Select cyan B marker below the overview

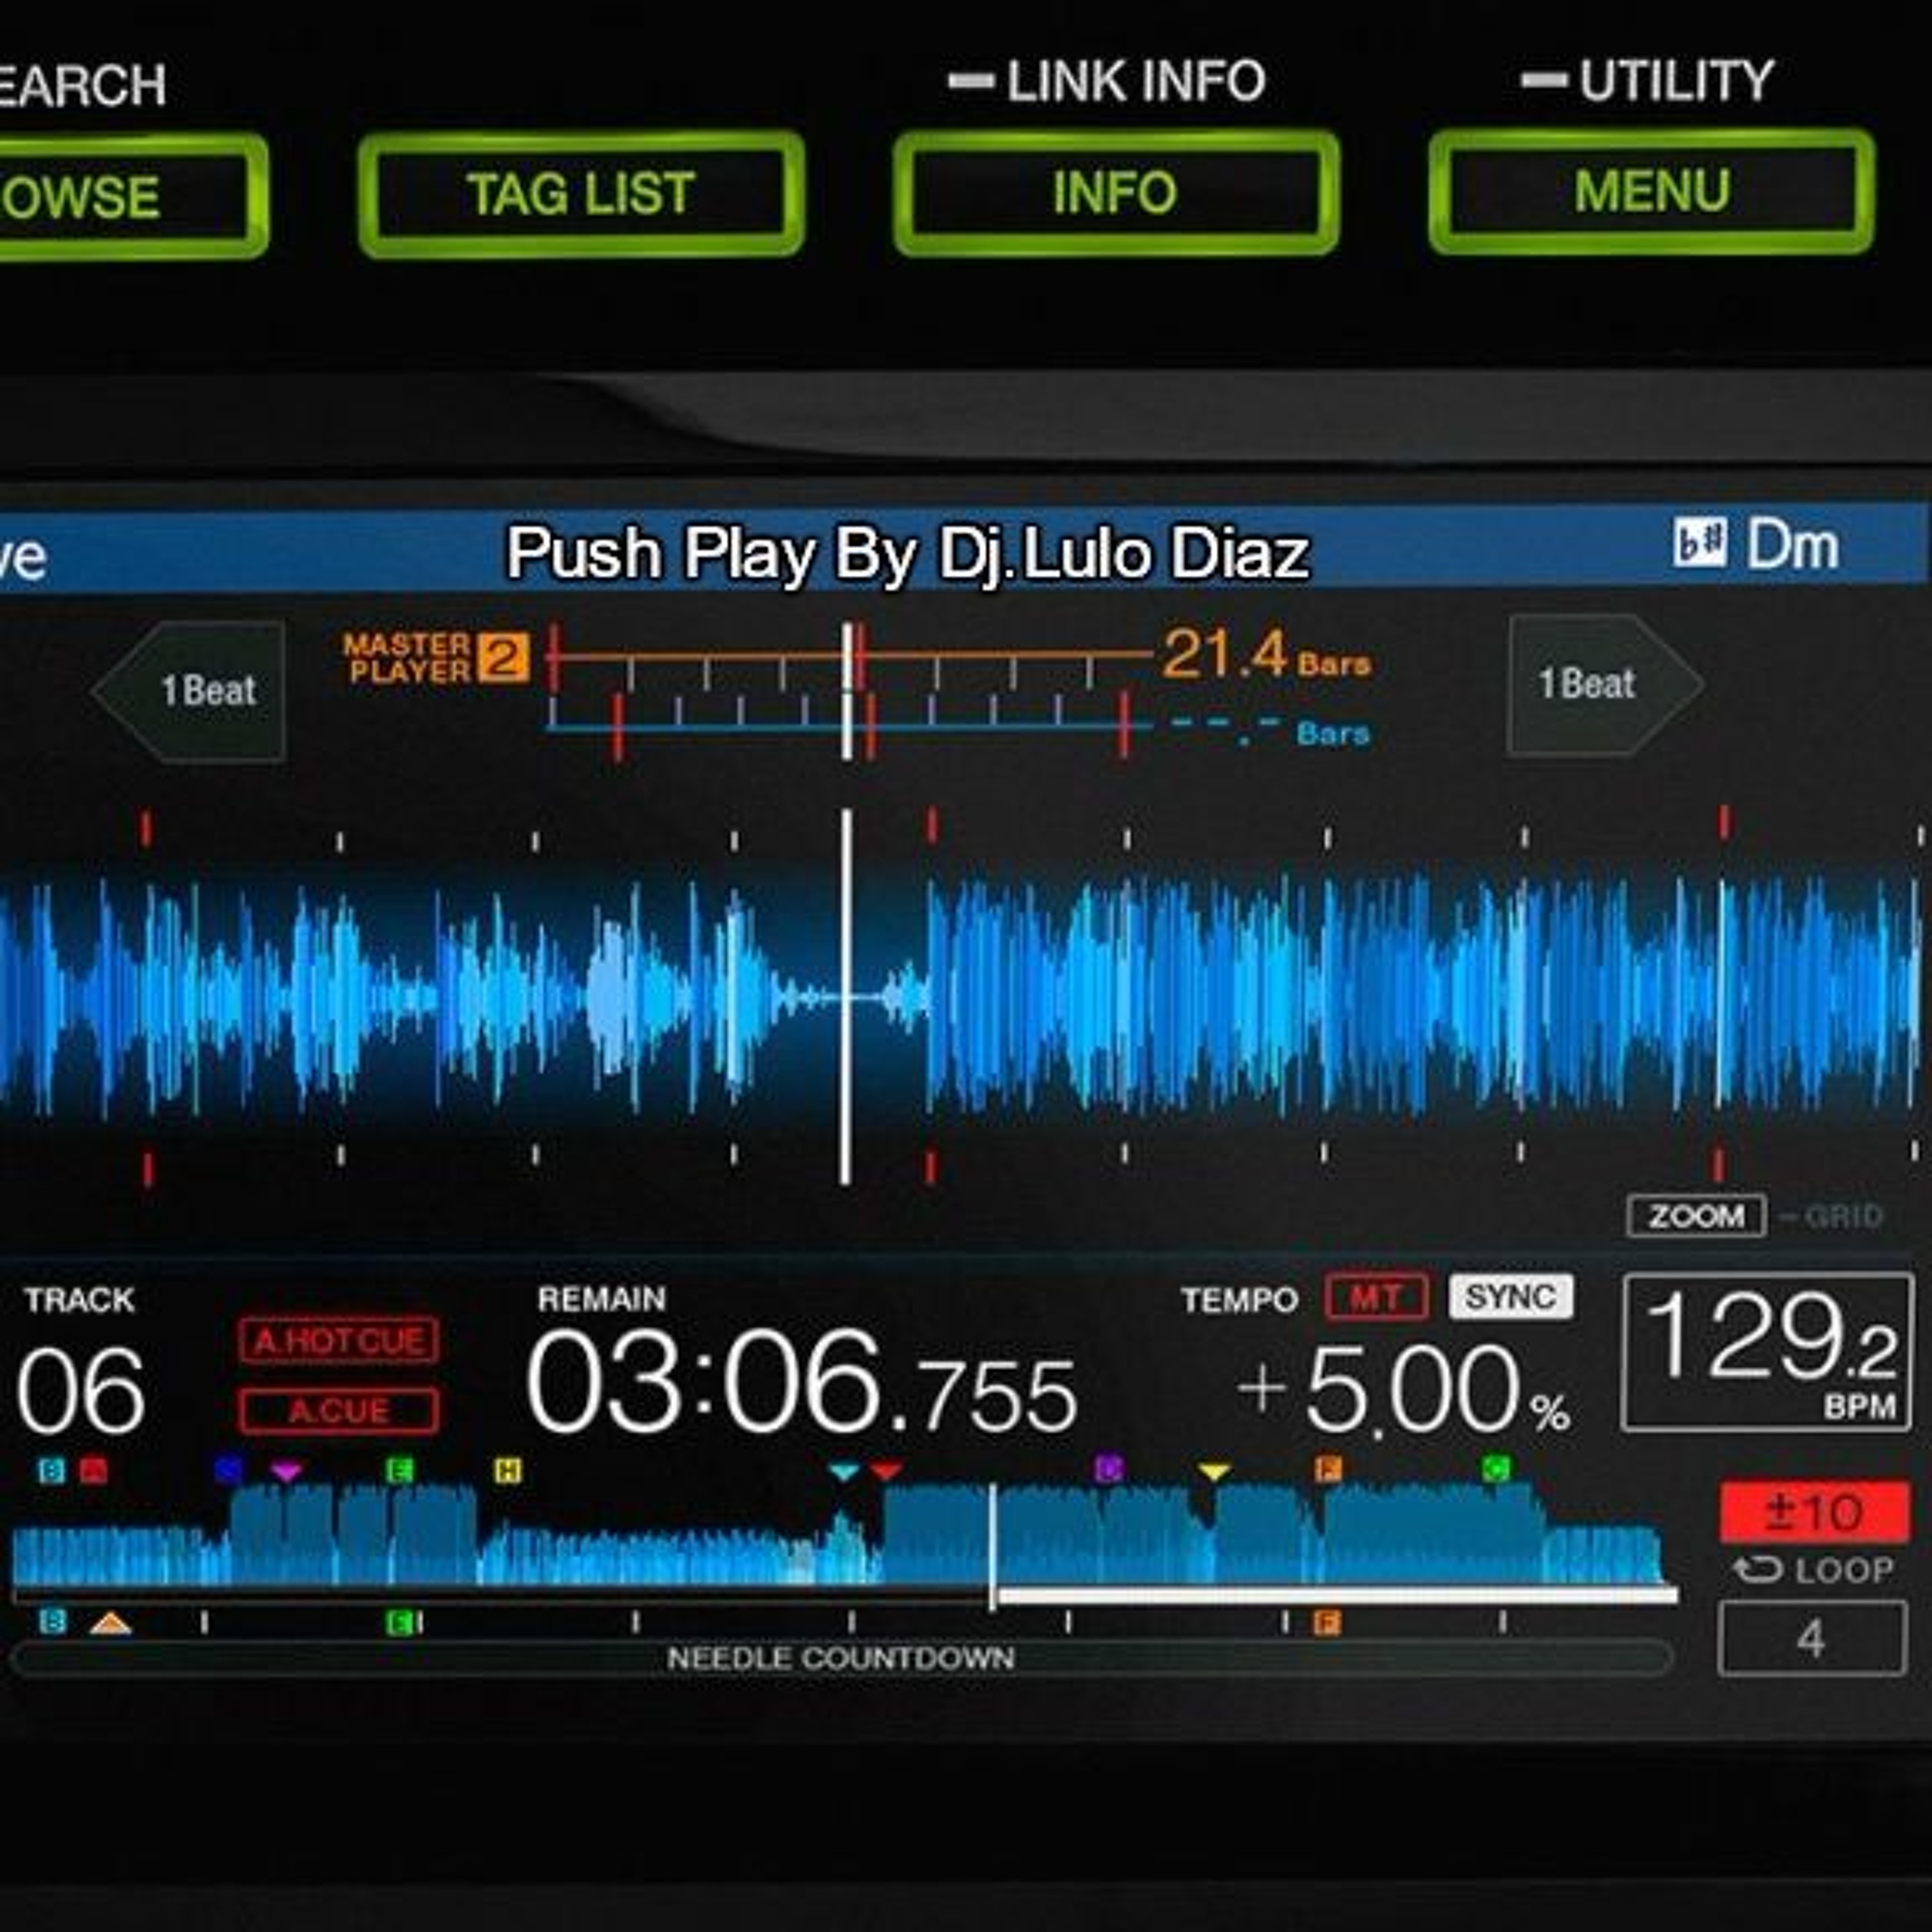click(x=53, y=1621)
